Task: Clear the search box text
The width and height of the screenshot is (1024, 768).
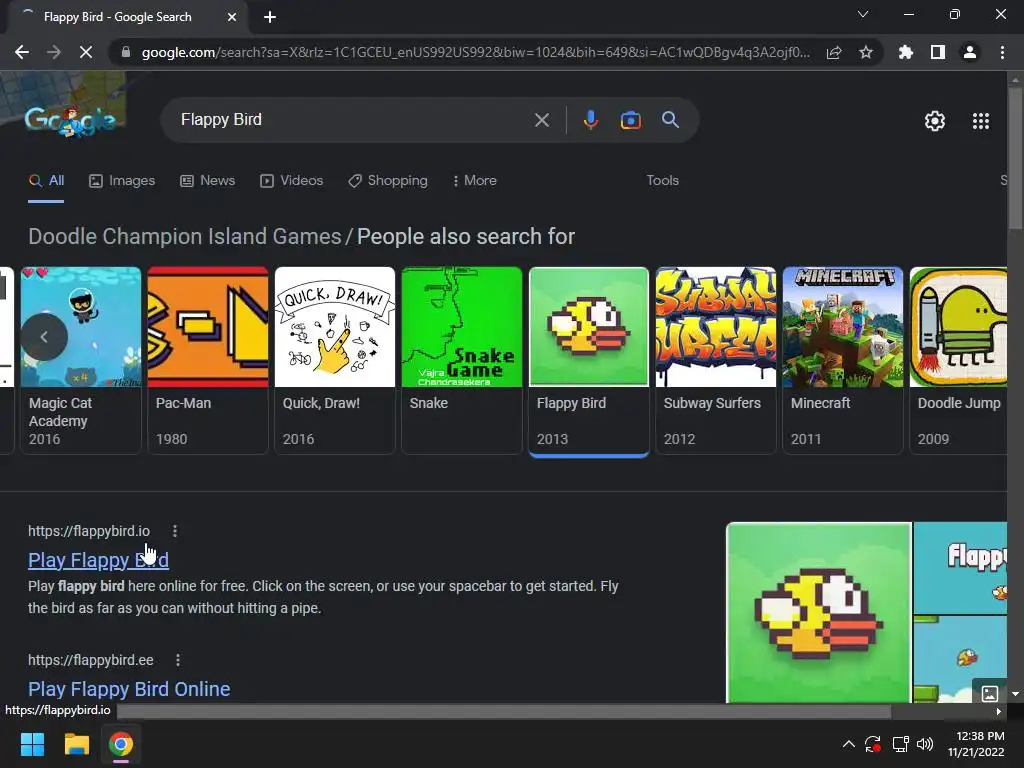Action: [x=541, y=120]
